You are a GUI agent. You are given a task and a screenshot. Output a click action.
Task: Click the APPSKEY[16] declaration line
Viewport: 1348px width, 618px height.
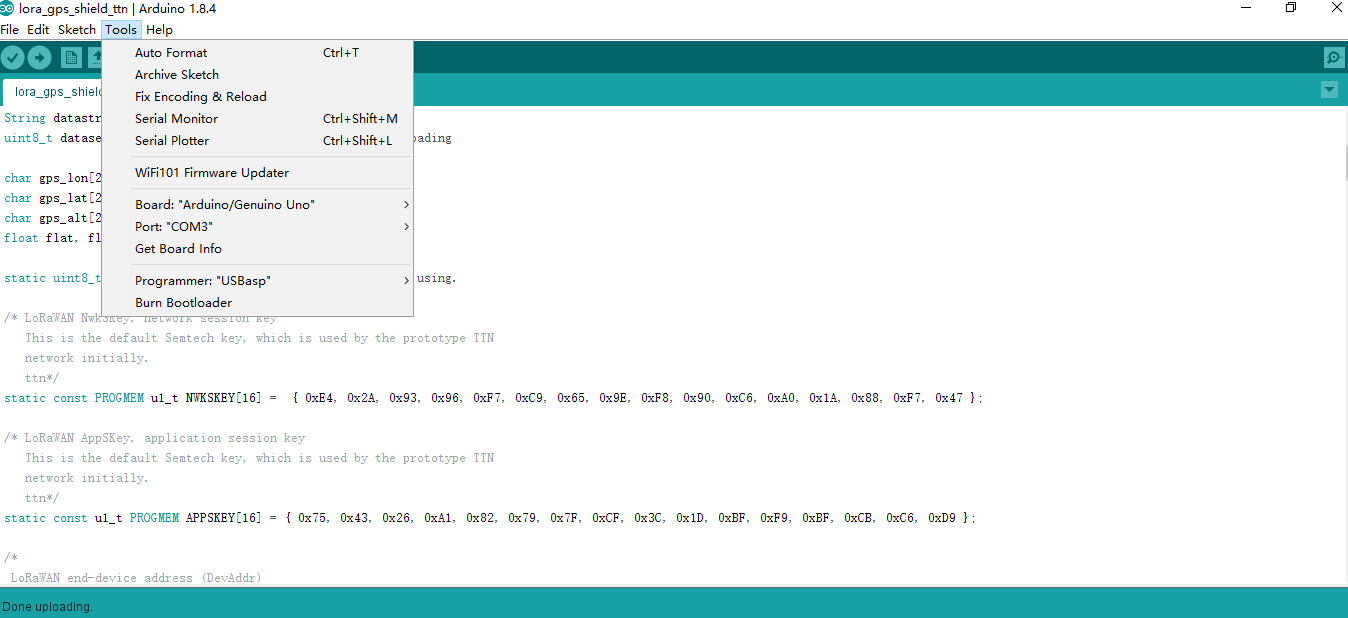490,518
